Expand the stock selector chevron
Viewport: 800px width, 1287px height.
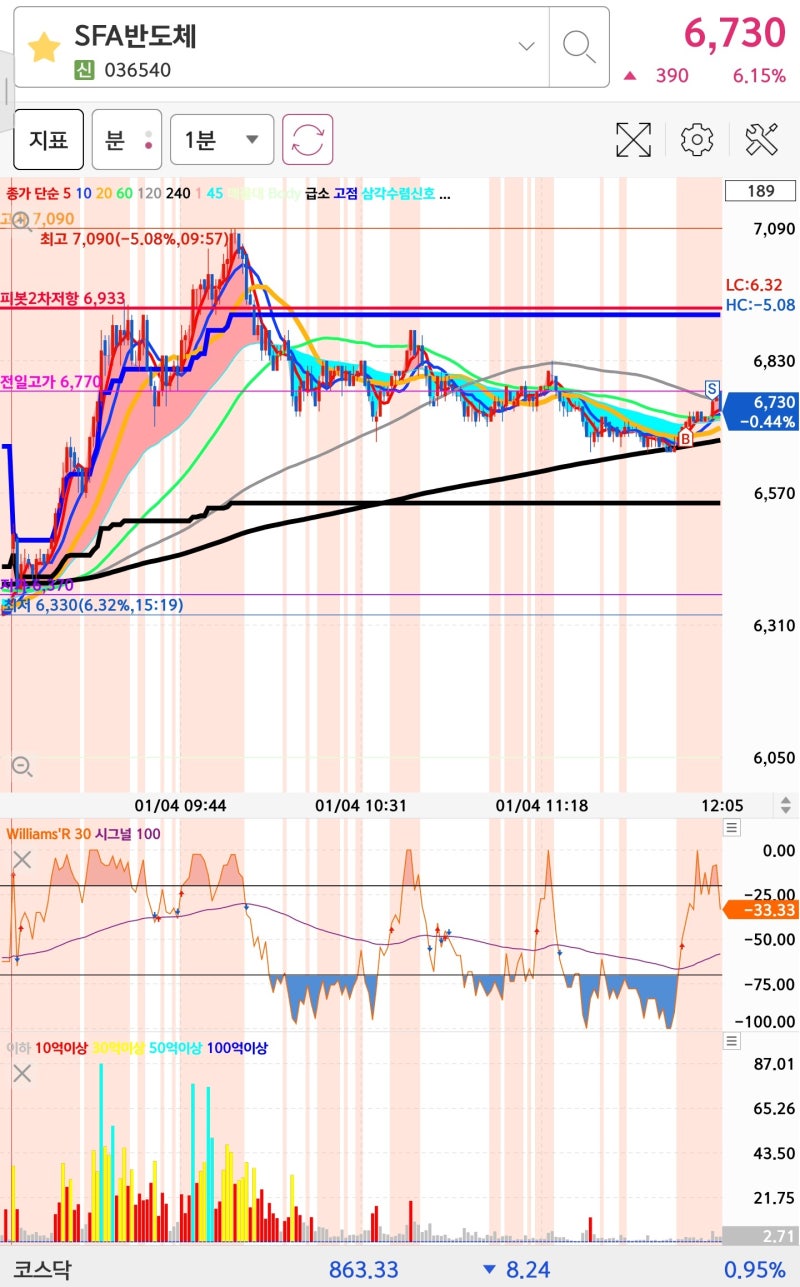526,46
